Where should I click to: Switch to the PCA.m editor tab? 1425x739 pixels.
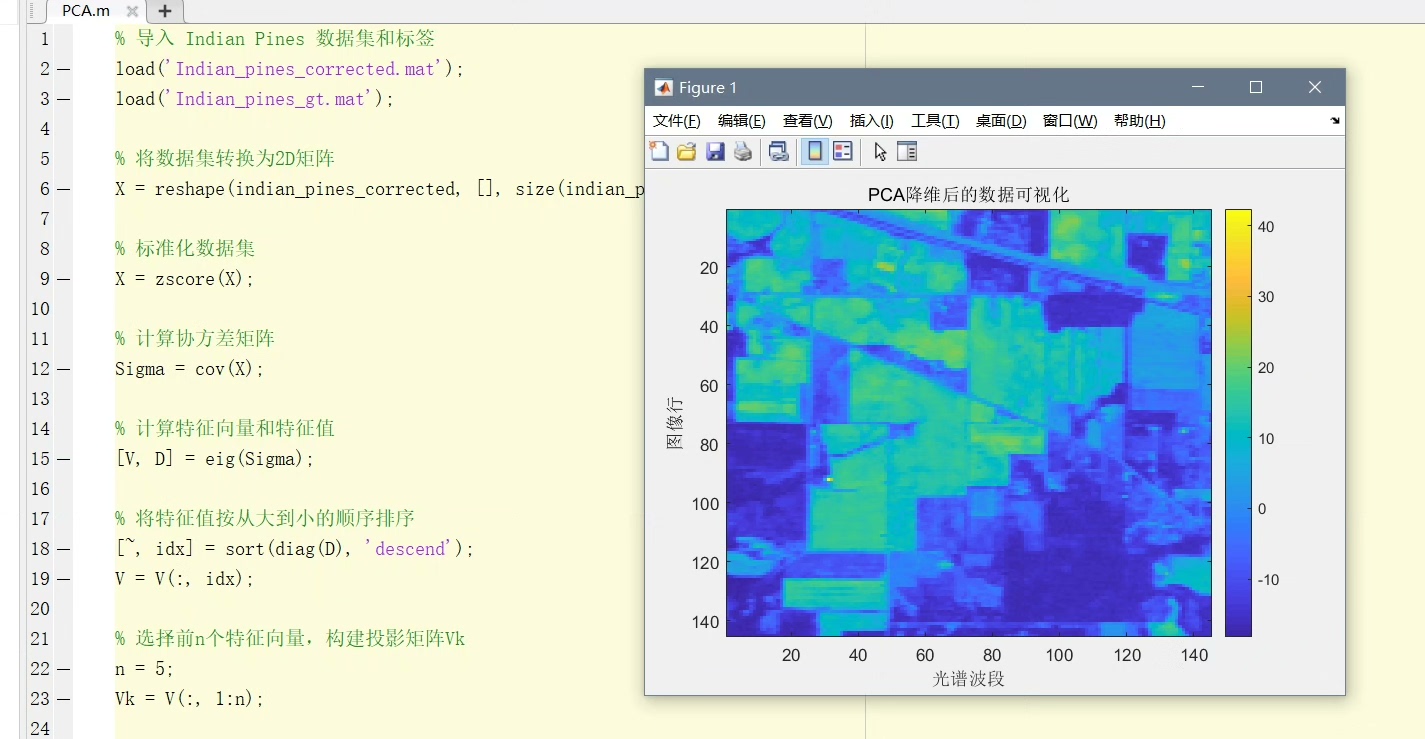coord(86,11)
